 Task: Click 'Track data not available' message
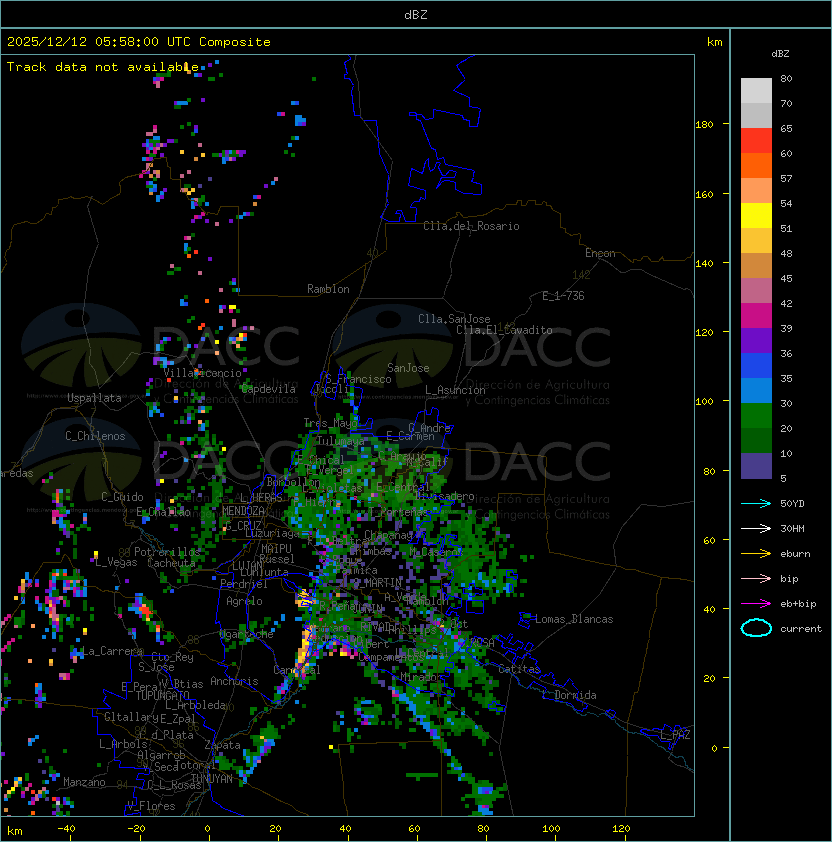pyautogui.click(x=103, y=67)
